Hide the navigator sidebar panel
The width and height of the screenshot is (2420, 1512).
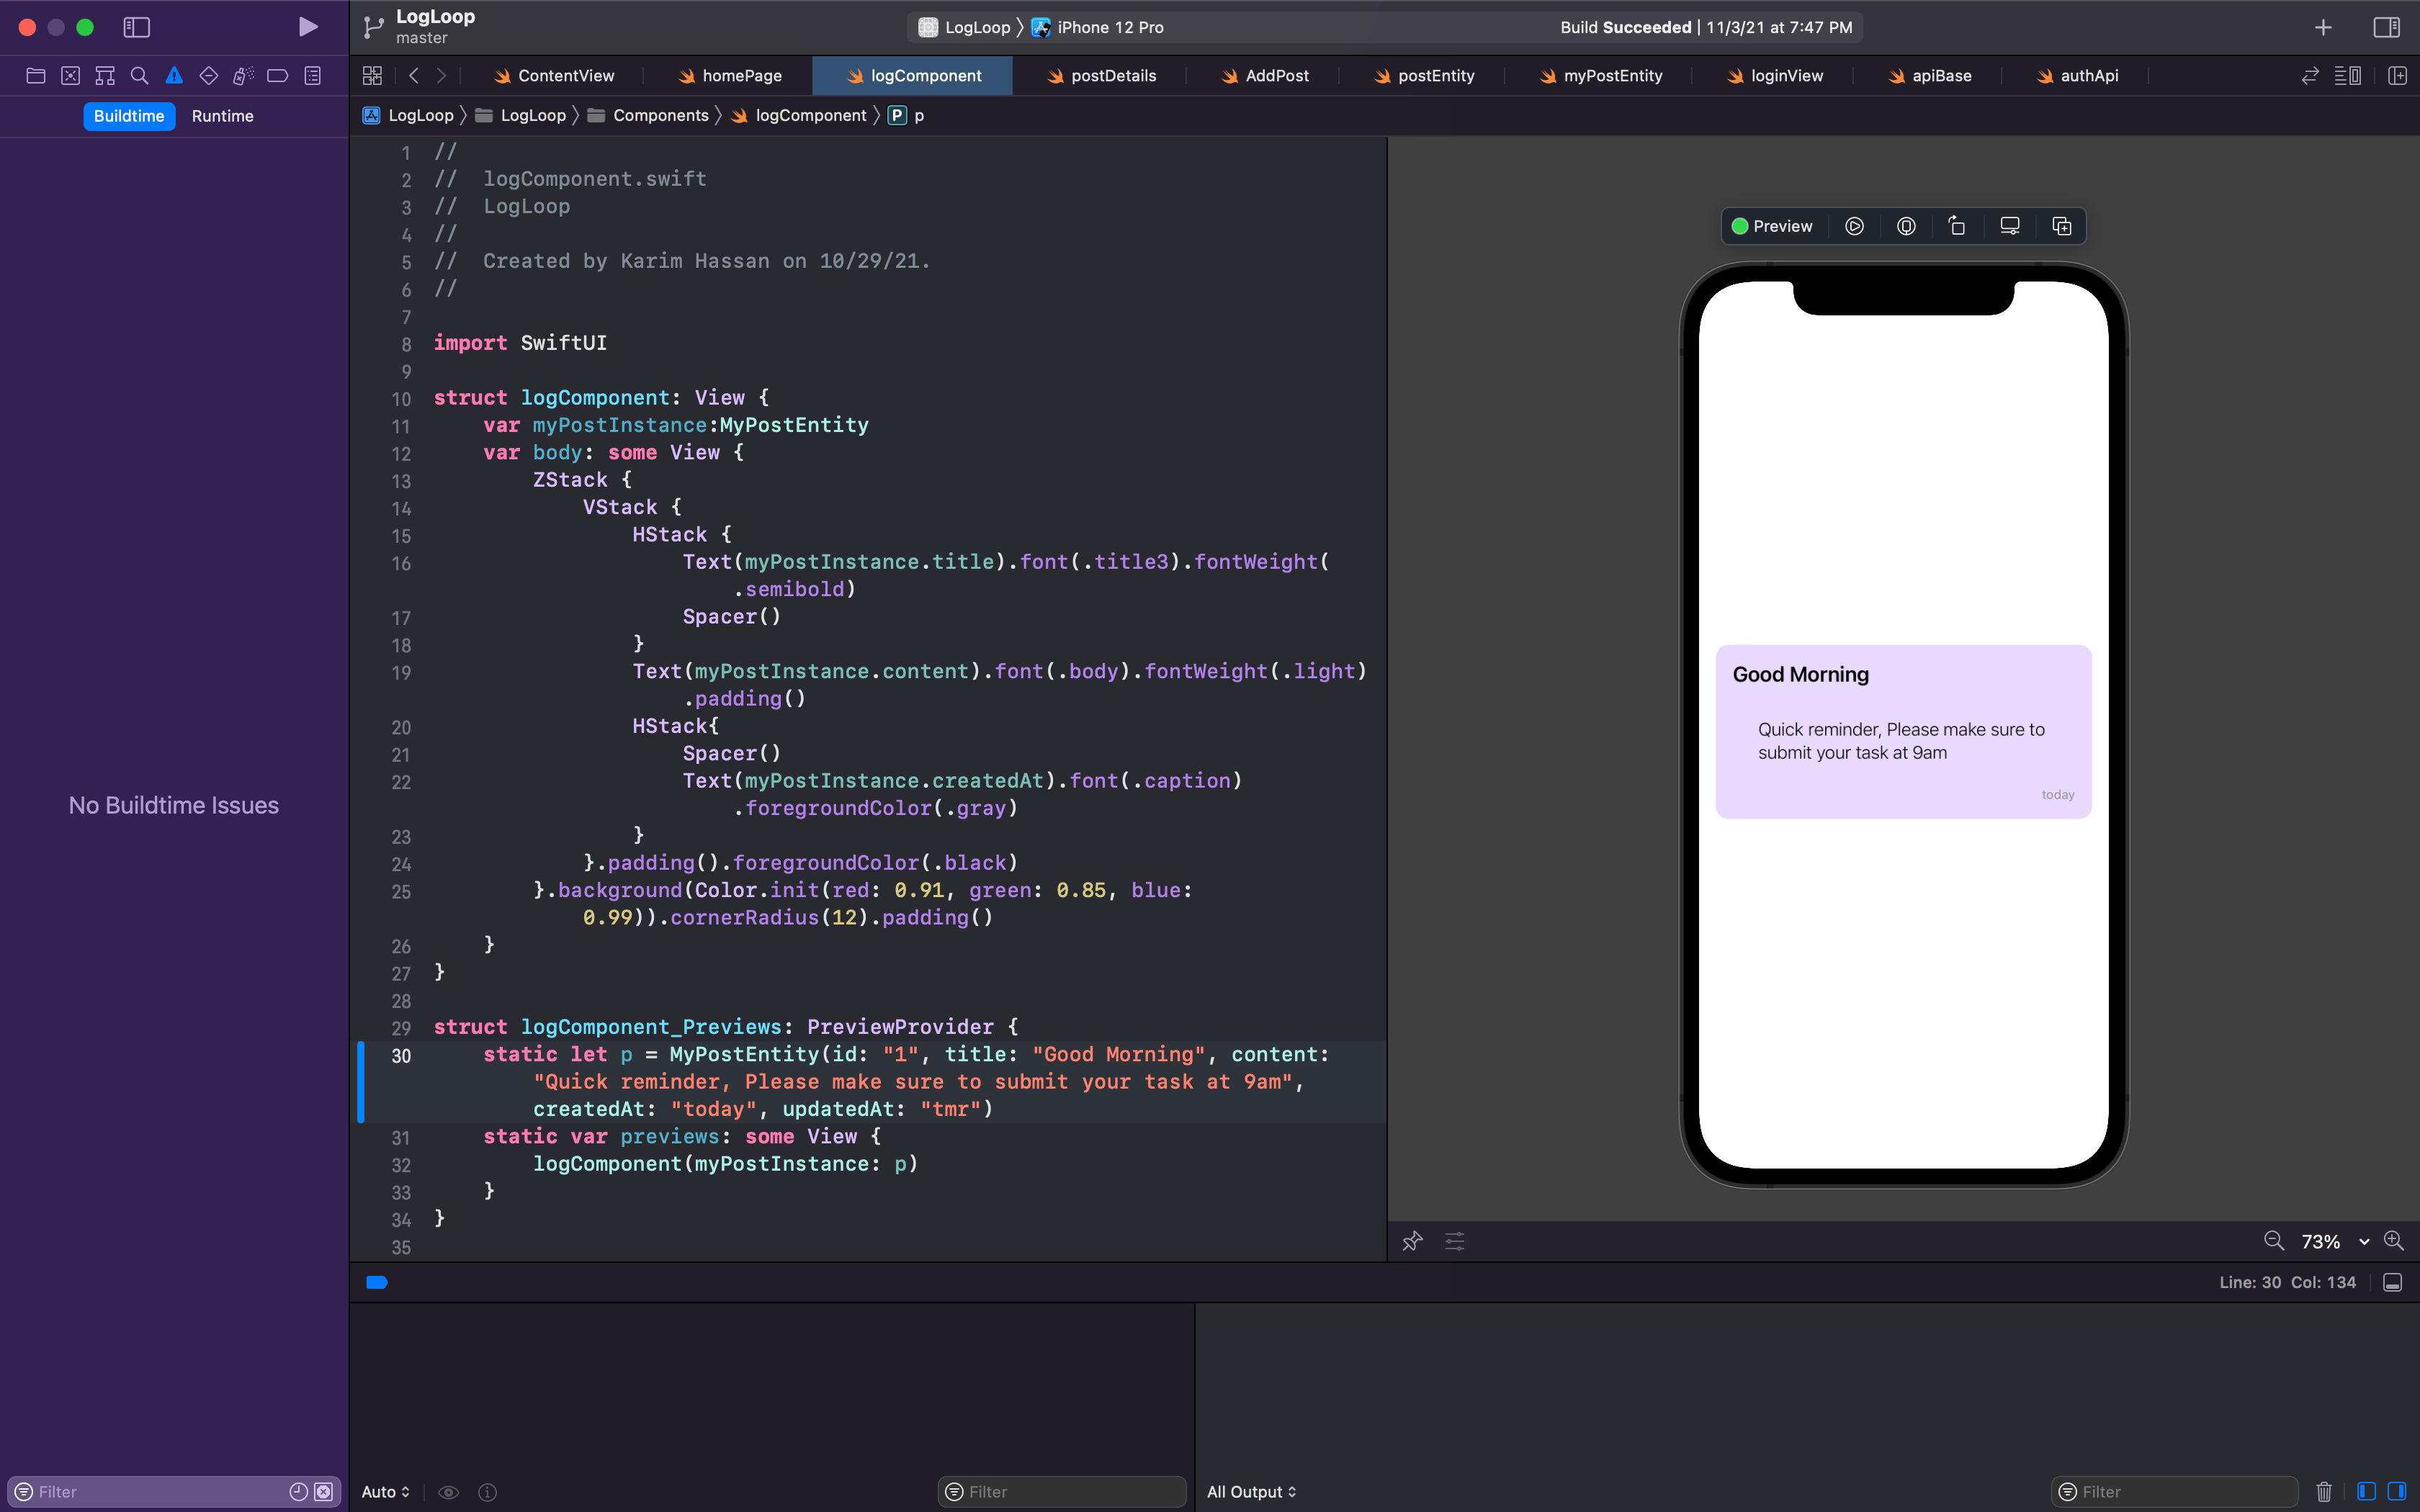click(x=136, y=27)
